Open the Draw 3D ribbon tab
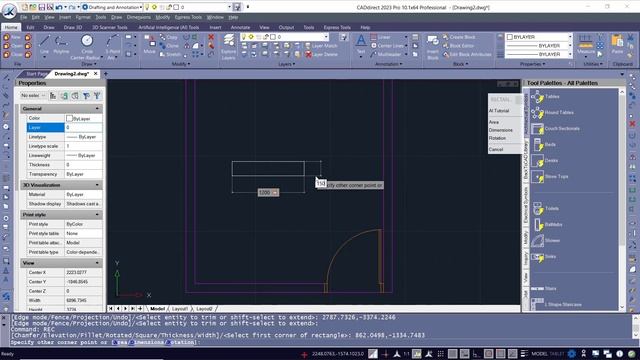Image resolution: width=640 pixels, height=360 pixels. (x=73, y=27)
